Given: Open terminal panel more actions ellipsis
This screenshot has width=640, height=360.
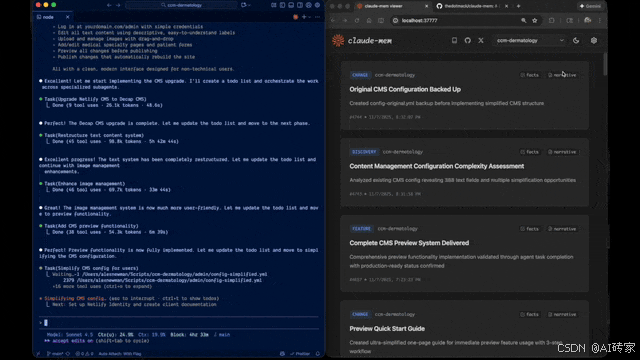Looking at the screenshot, I should [318, 17].
